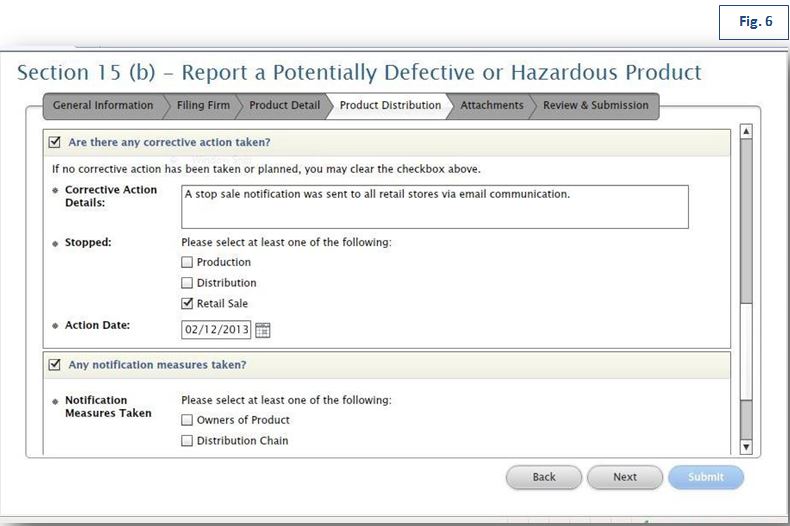This screenshot has height=526, width=790.
Task: Click the vertical scrollbar thumb
Action: (745, 220)
